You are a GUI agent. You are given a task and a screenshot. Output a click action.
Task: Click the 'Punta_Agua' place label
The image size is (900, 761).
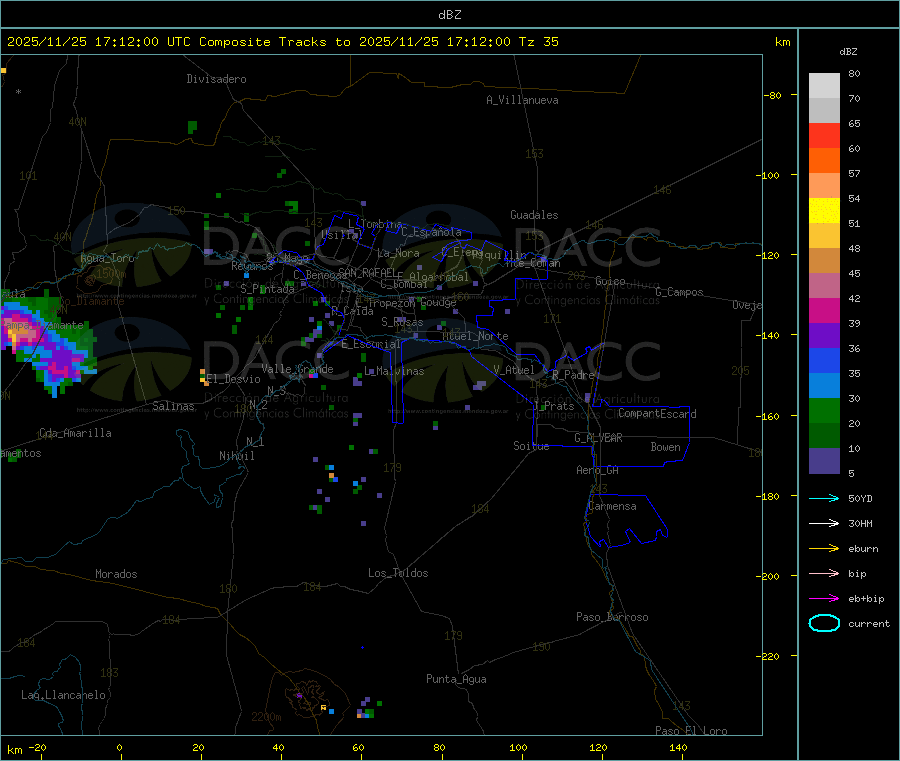[456, 679]
